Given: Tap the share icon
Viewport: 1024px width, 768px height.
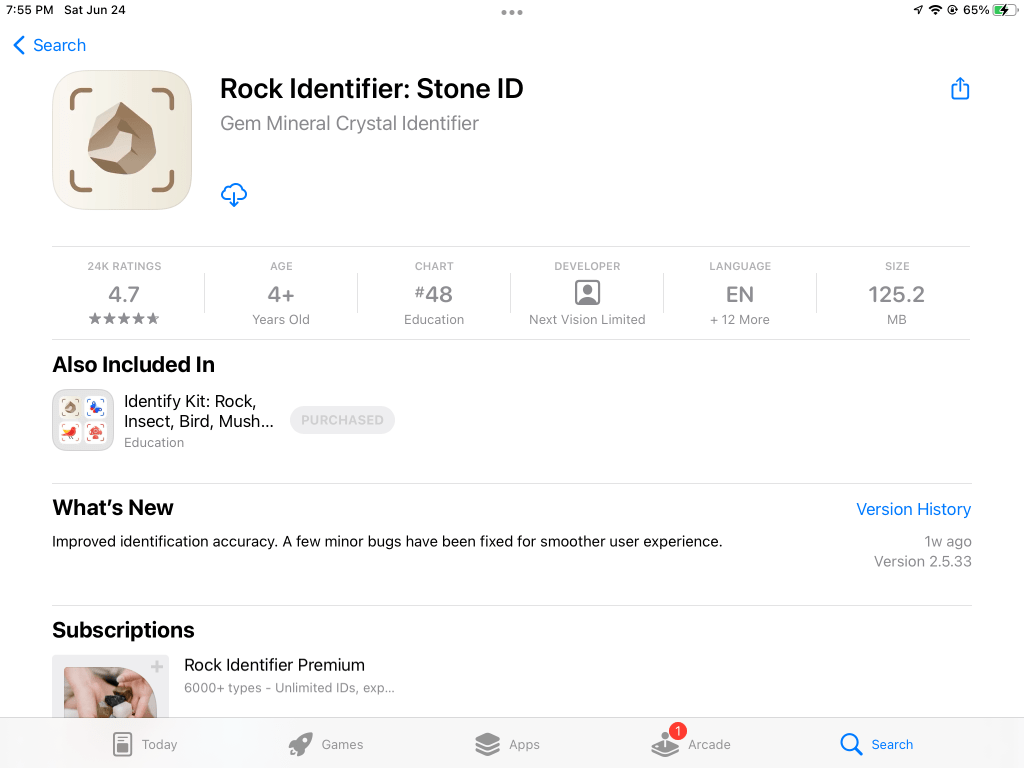Looking at the screenshot, I should (960, 89).
